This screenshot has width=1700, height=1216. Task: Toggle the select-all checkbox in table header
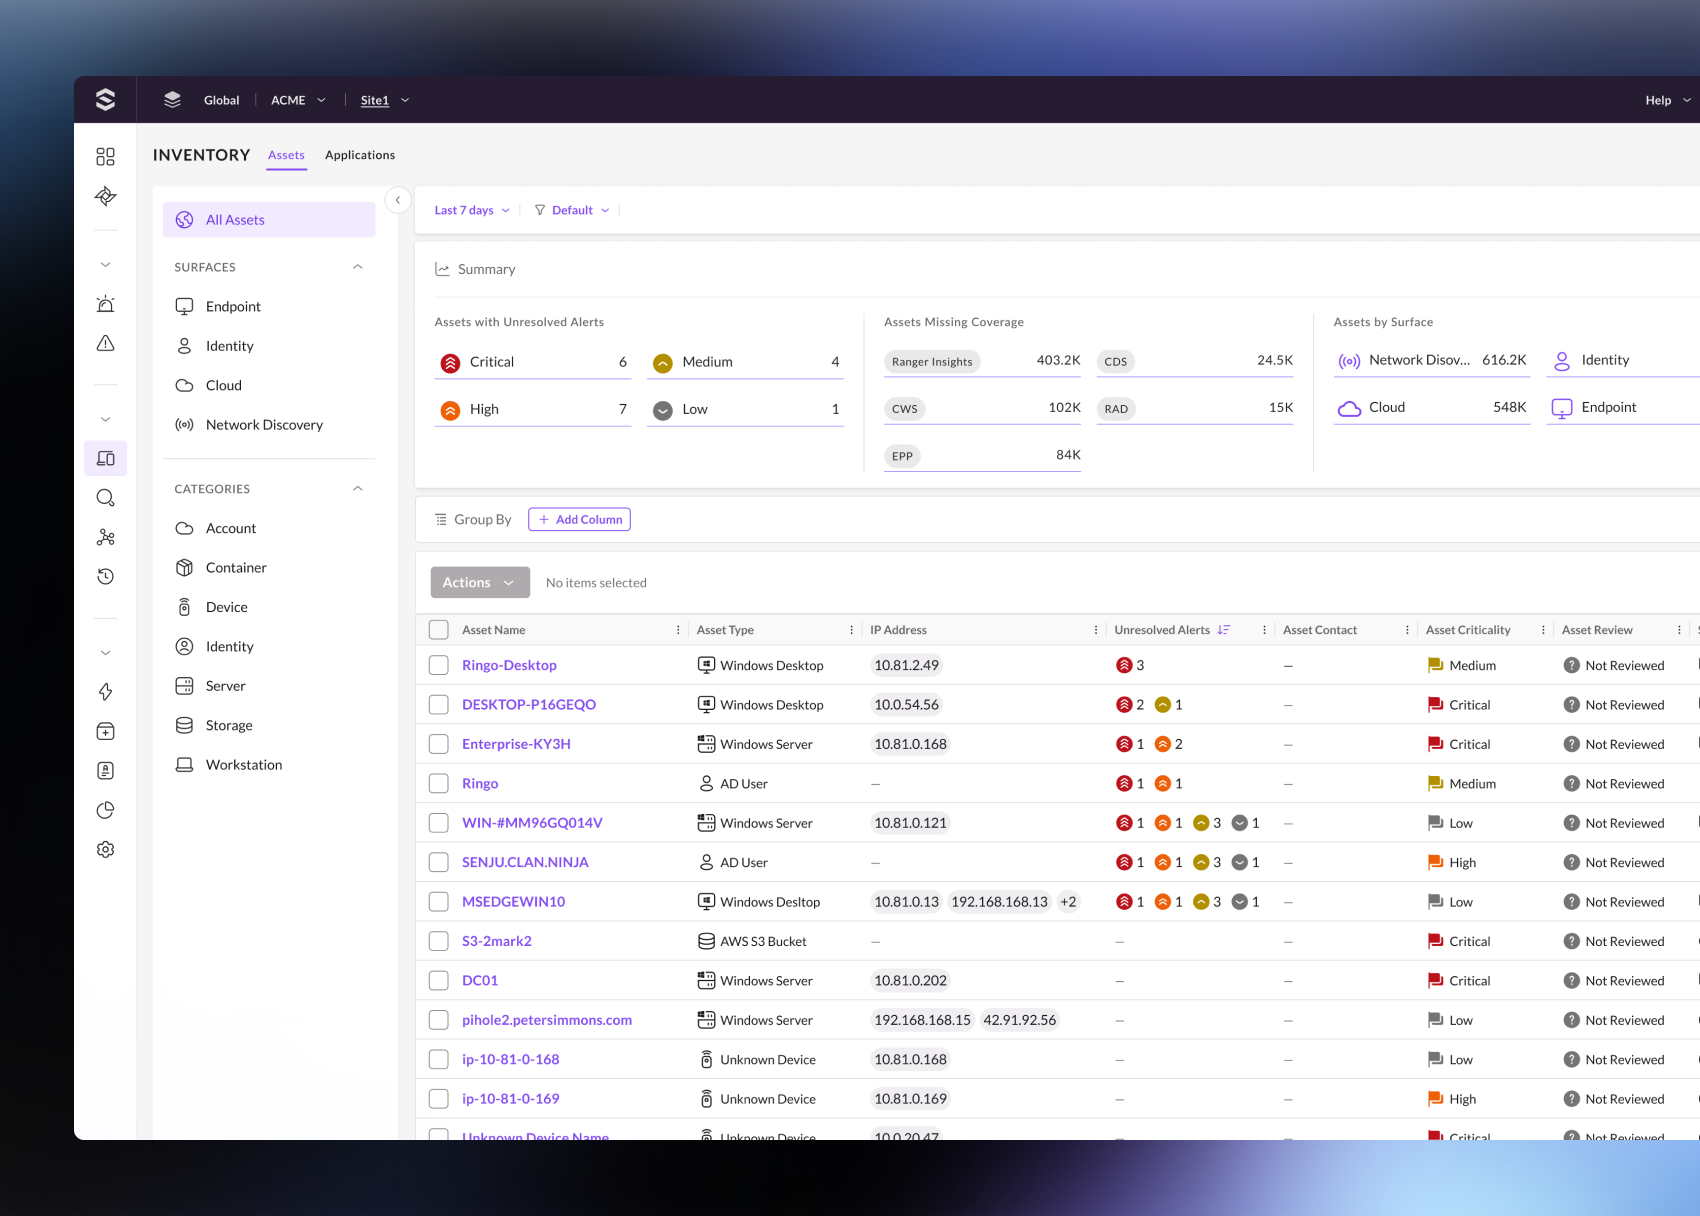pyautogui.click(x=438, y=630)
